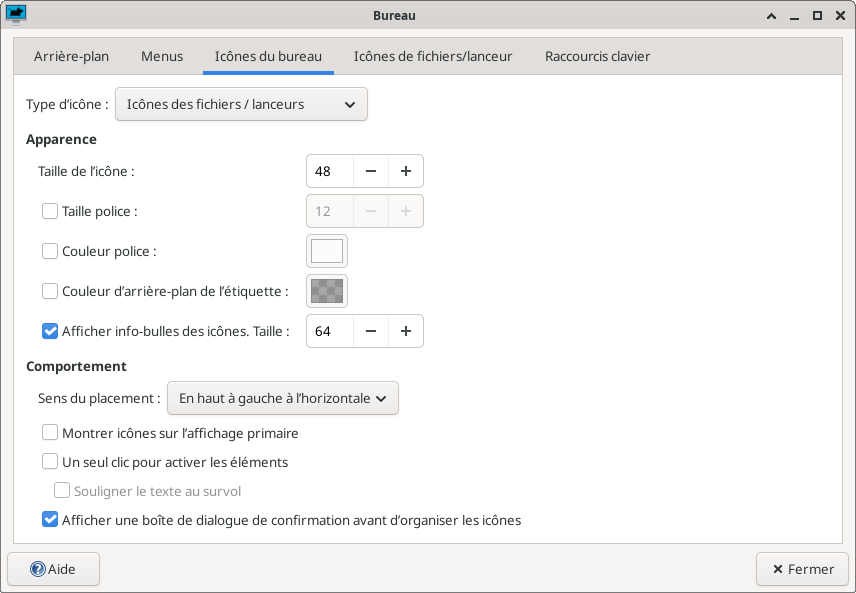Image resolution: width=856 pixels, height=593 pixels.
Task: Switch to the Arrière-plan tab
Action: pos(71,57)
